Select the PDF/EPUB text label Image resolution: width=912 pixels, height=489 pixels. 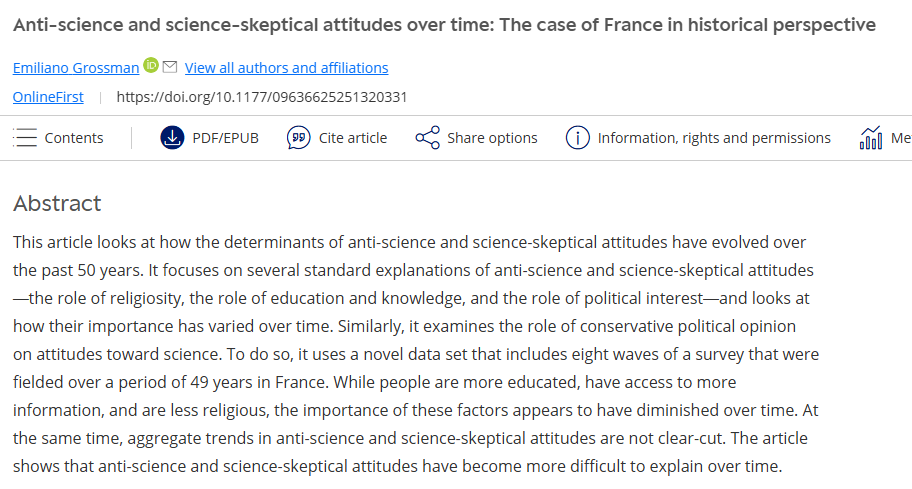(x=225, y=138)
